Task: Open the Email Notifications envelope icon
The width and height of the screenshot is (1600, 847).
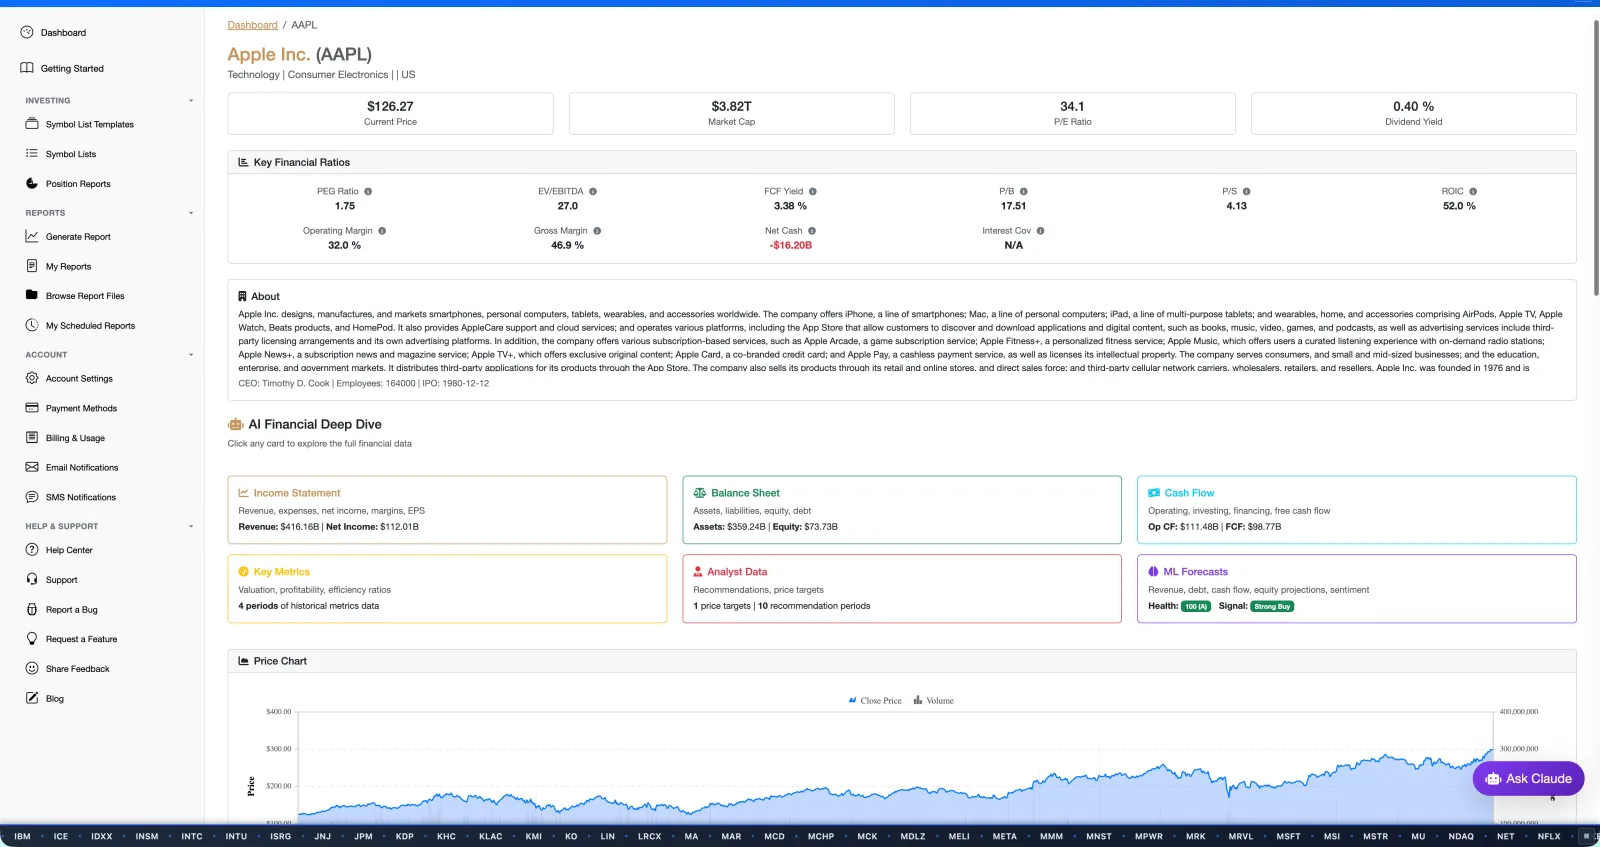Action: click(32, 467)
